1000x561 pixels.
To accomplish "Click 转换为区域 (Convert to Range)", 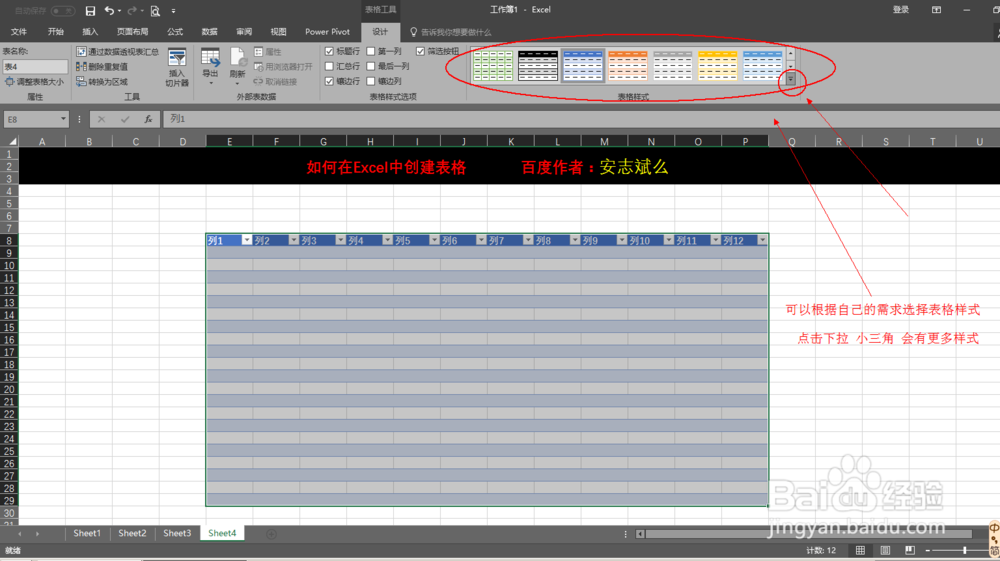I will tap(102, 82).
